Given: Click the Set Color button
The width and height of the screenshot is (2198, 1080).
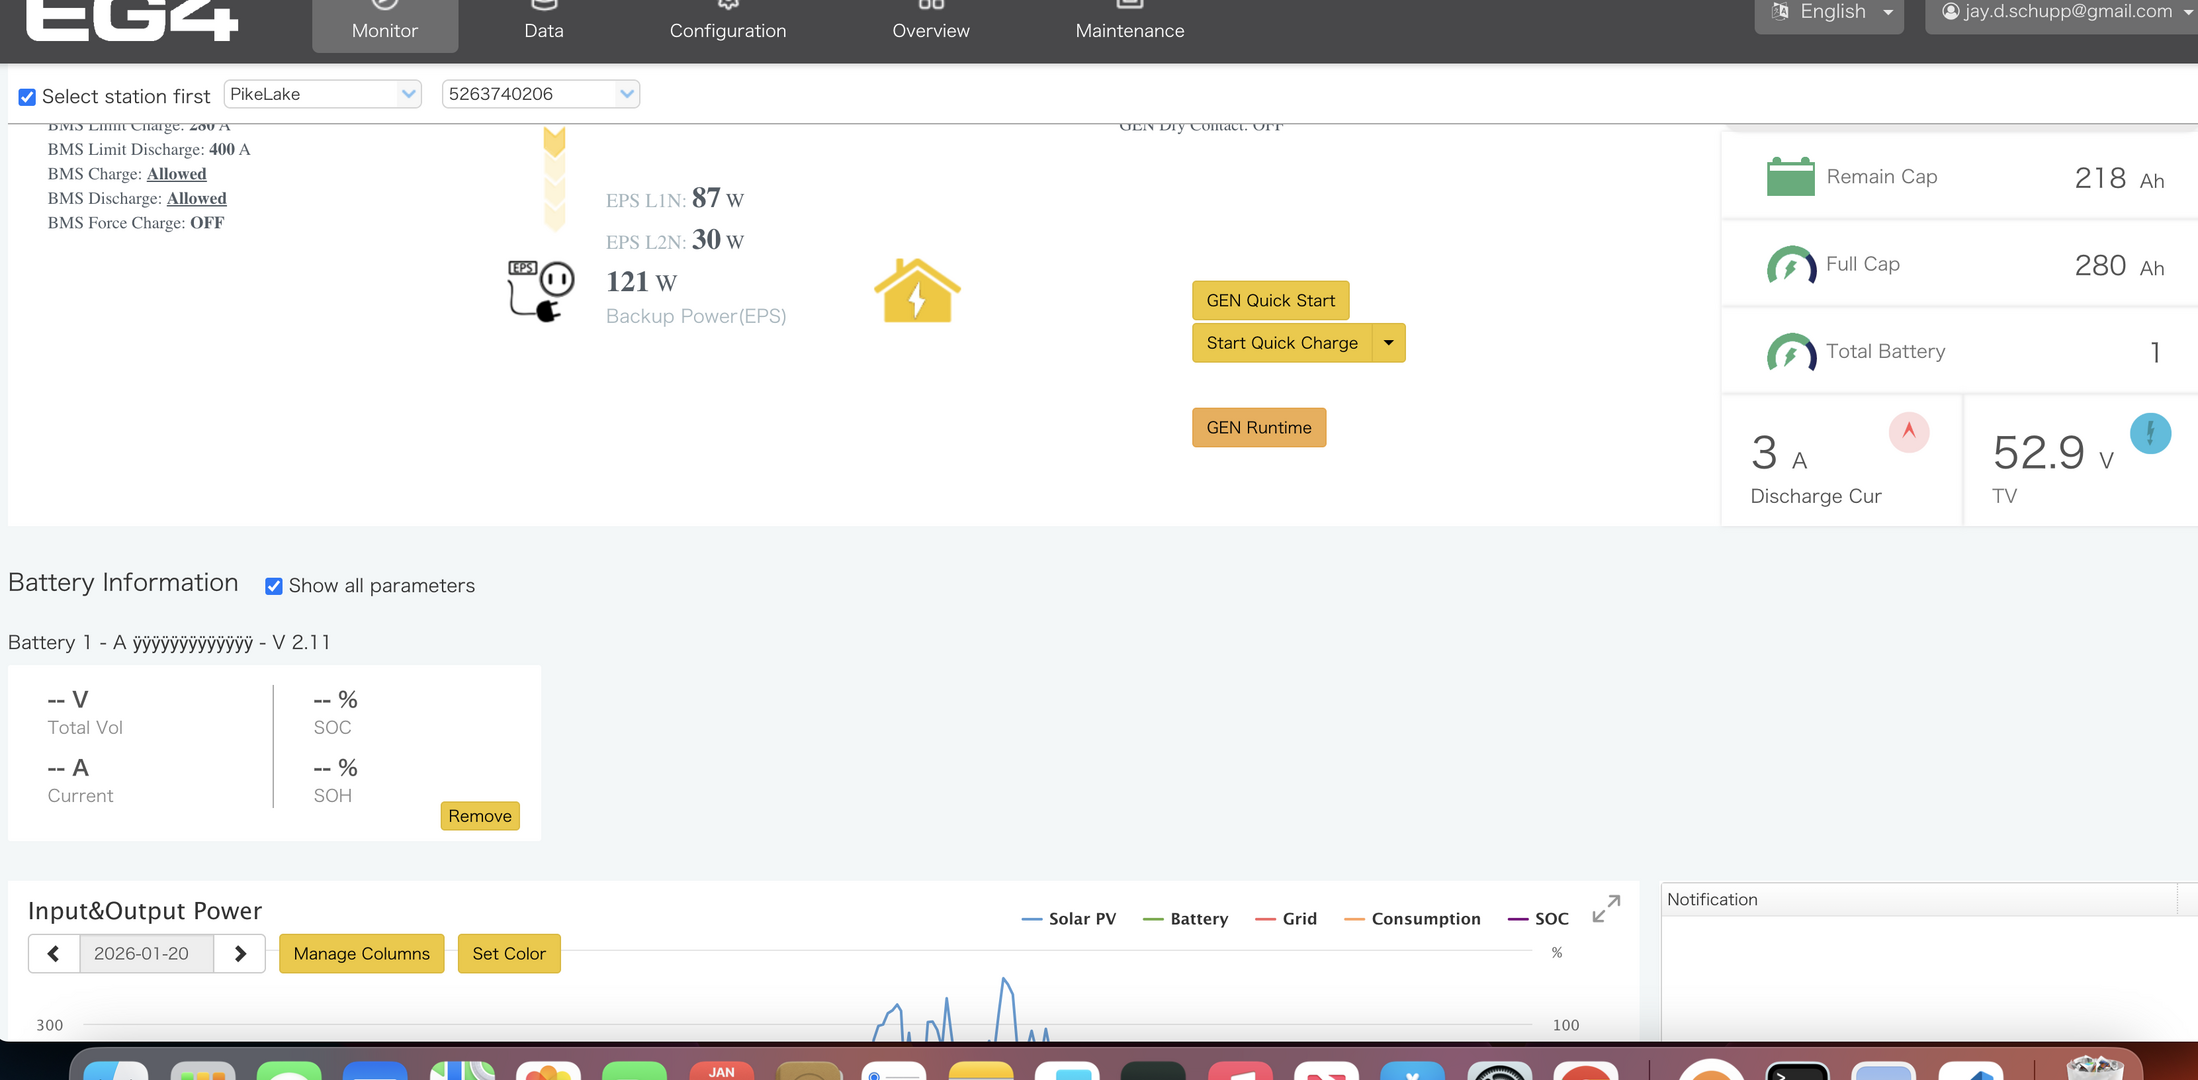Looking at the screenshot, I should click(508, 954).
